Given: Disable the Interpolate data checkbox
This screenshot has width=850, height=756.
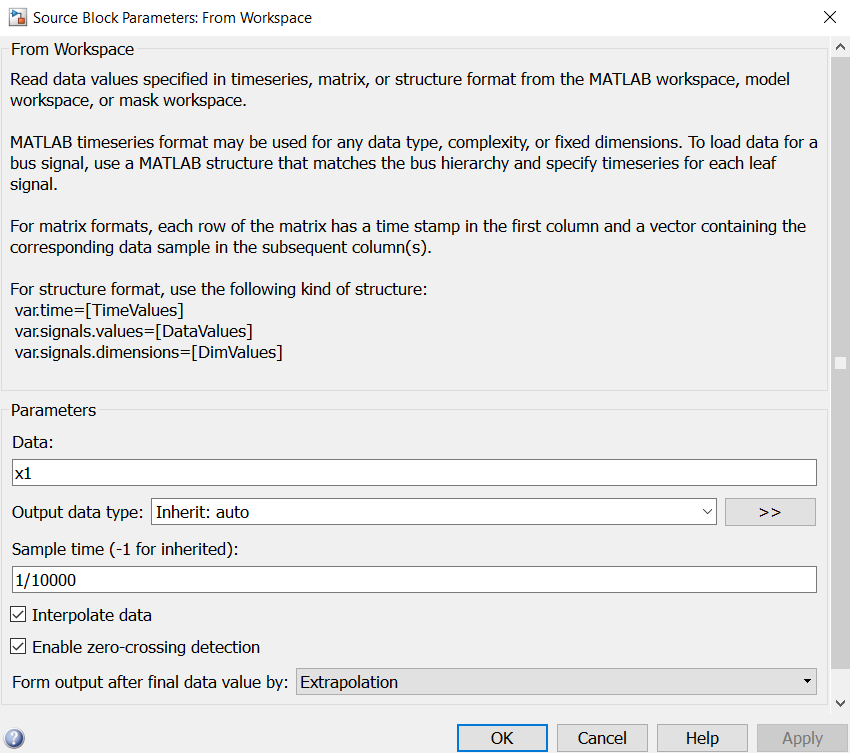Looking at the screenshot, I should click(17, 615).
